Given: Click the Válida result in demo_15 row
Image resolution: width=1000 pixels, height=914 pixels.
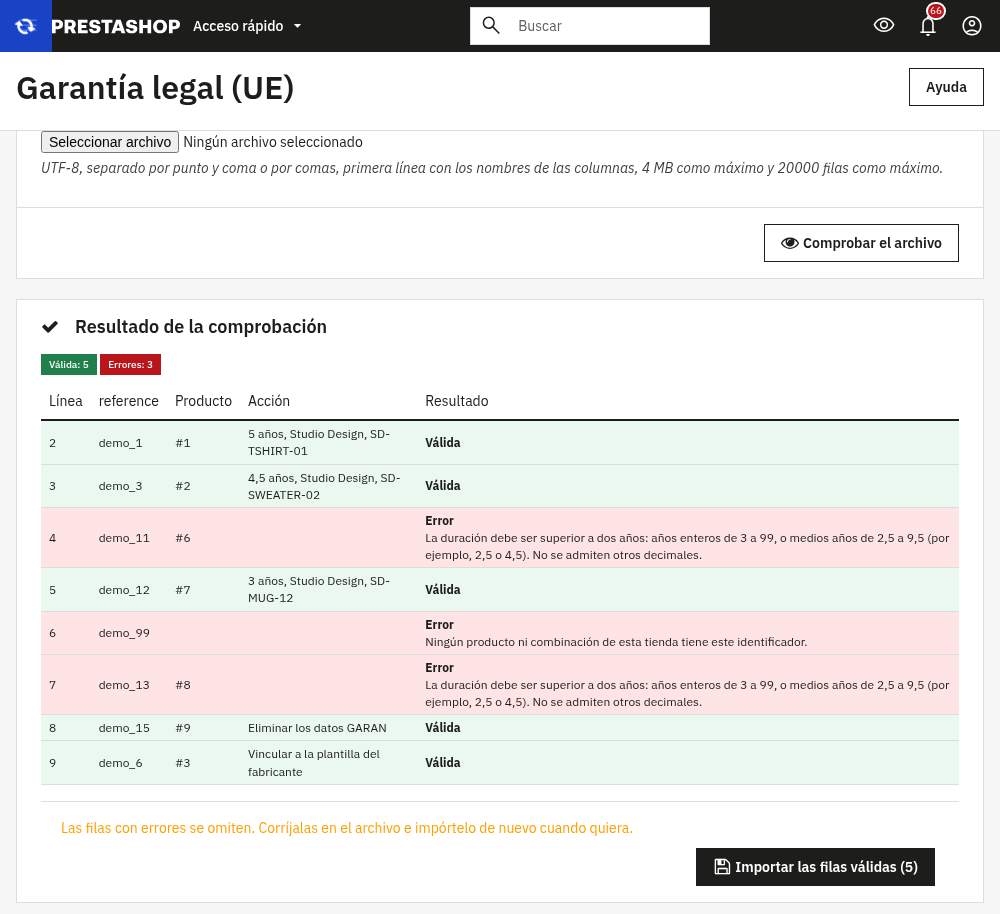Looking at the screenshot, I should click(443, 728).
